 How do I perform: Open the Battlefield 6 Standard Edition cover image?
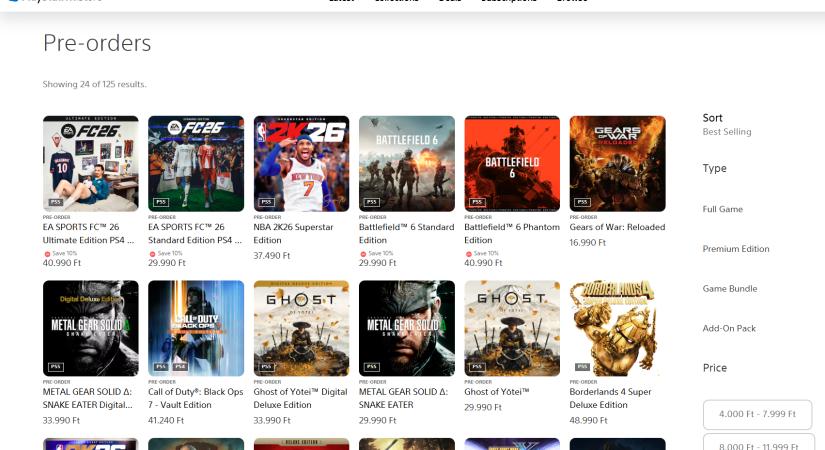tap(407, 164)
